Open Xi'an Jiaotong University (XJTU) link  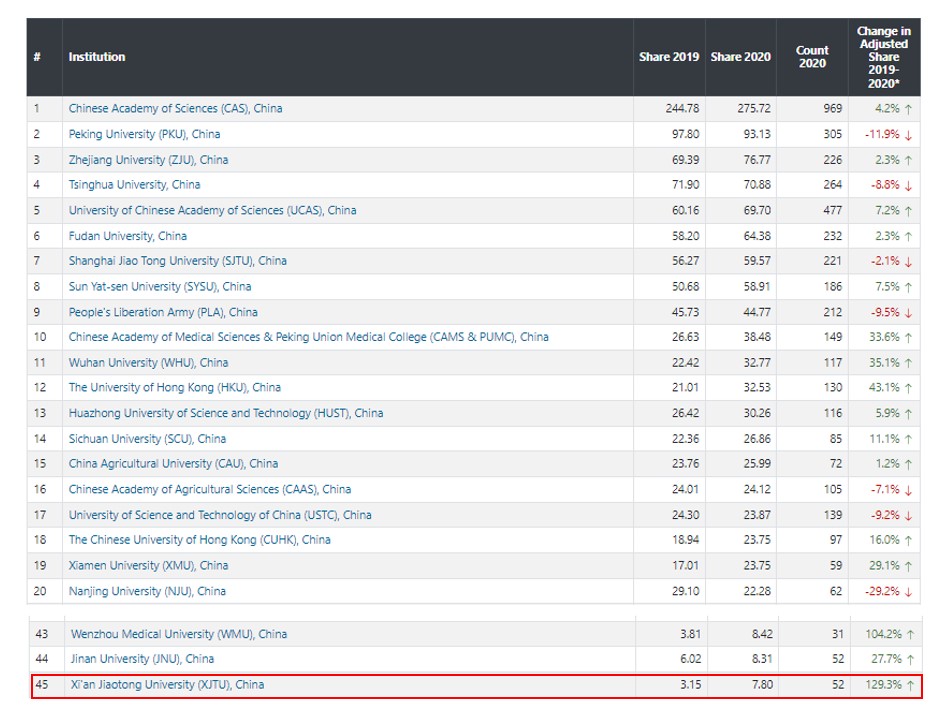coord(167,684)
